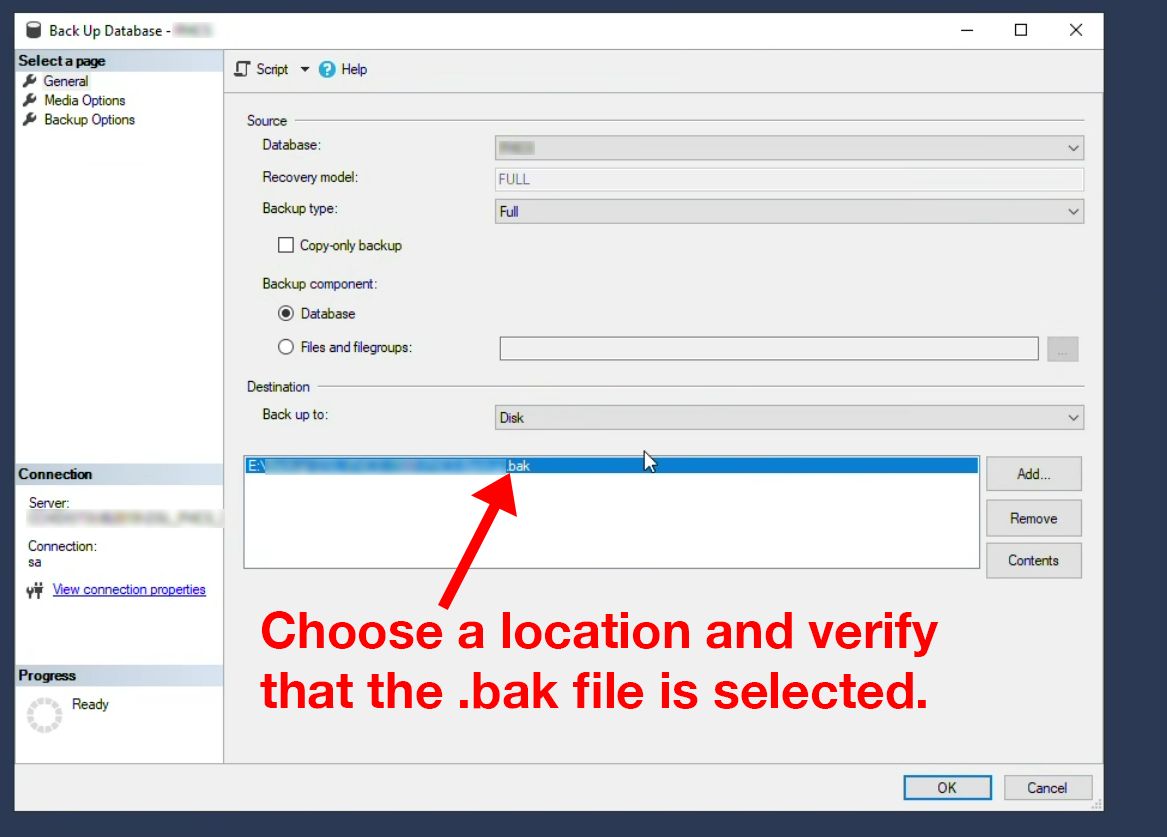Click the General page wrench icon

coord(30,81)
